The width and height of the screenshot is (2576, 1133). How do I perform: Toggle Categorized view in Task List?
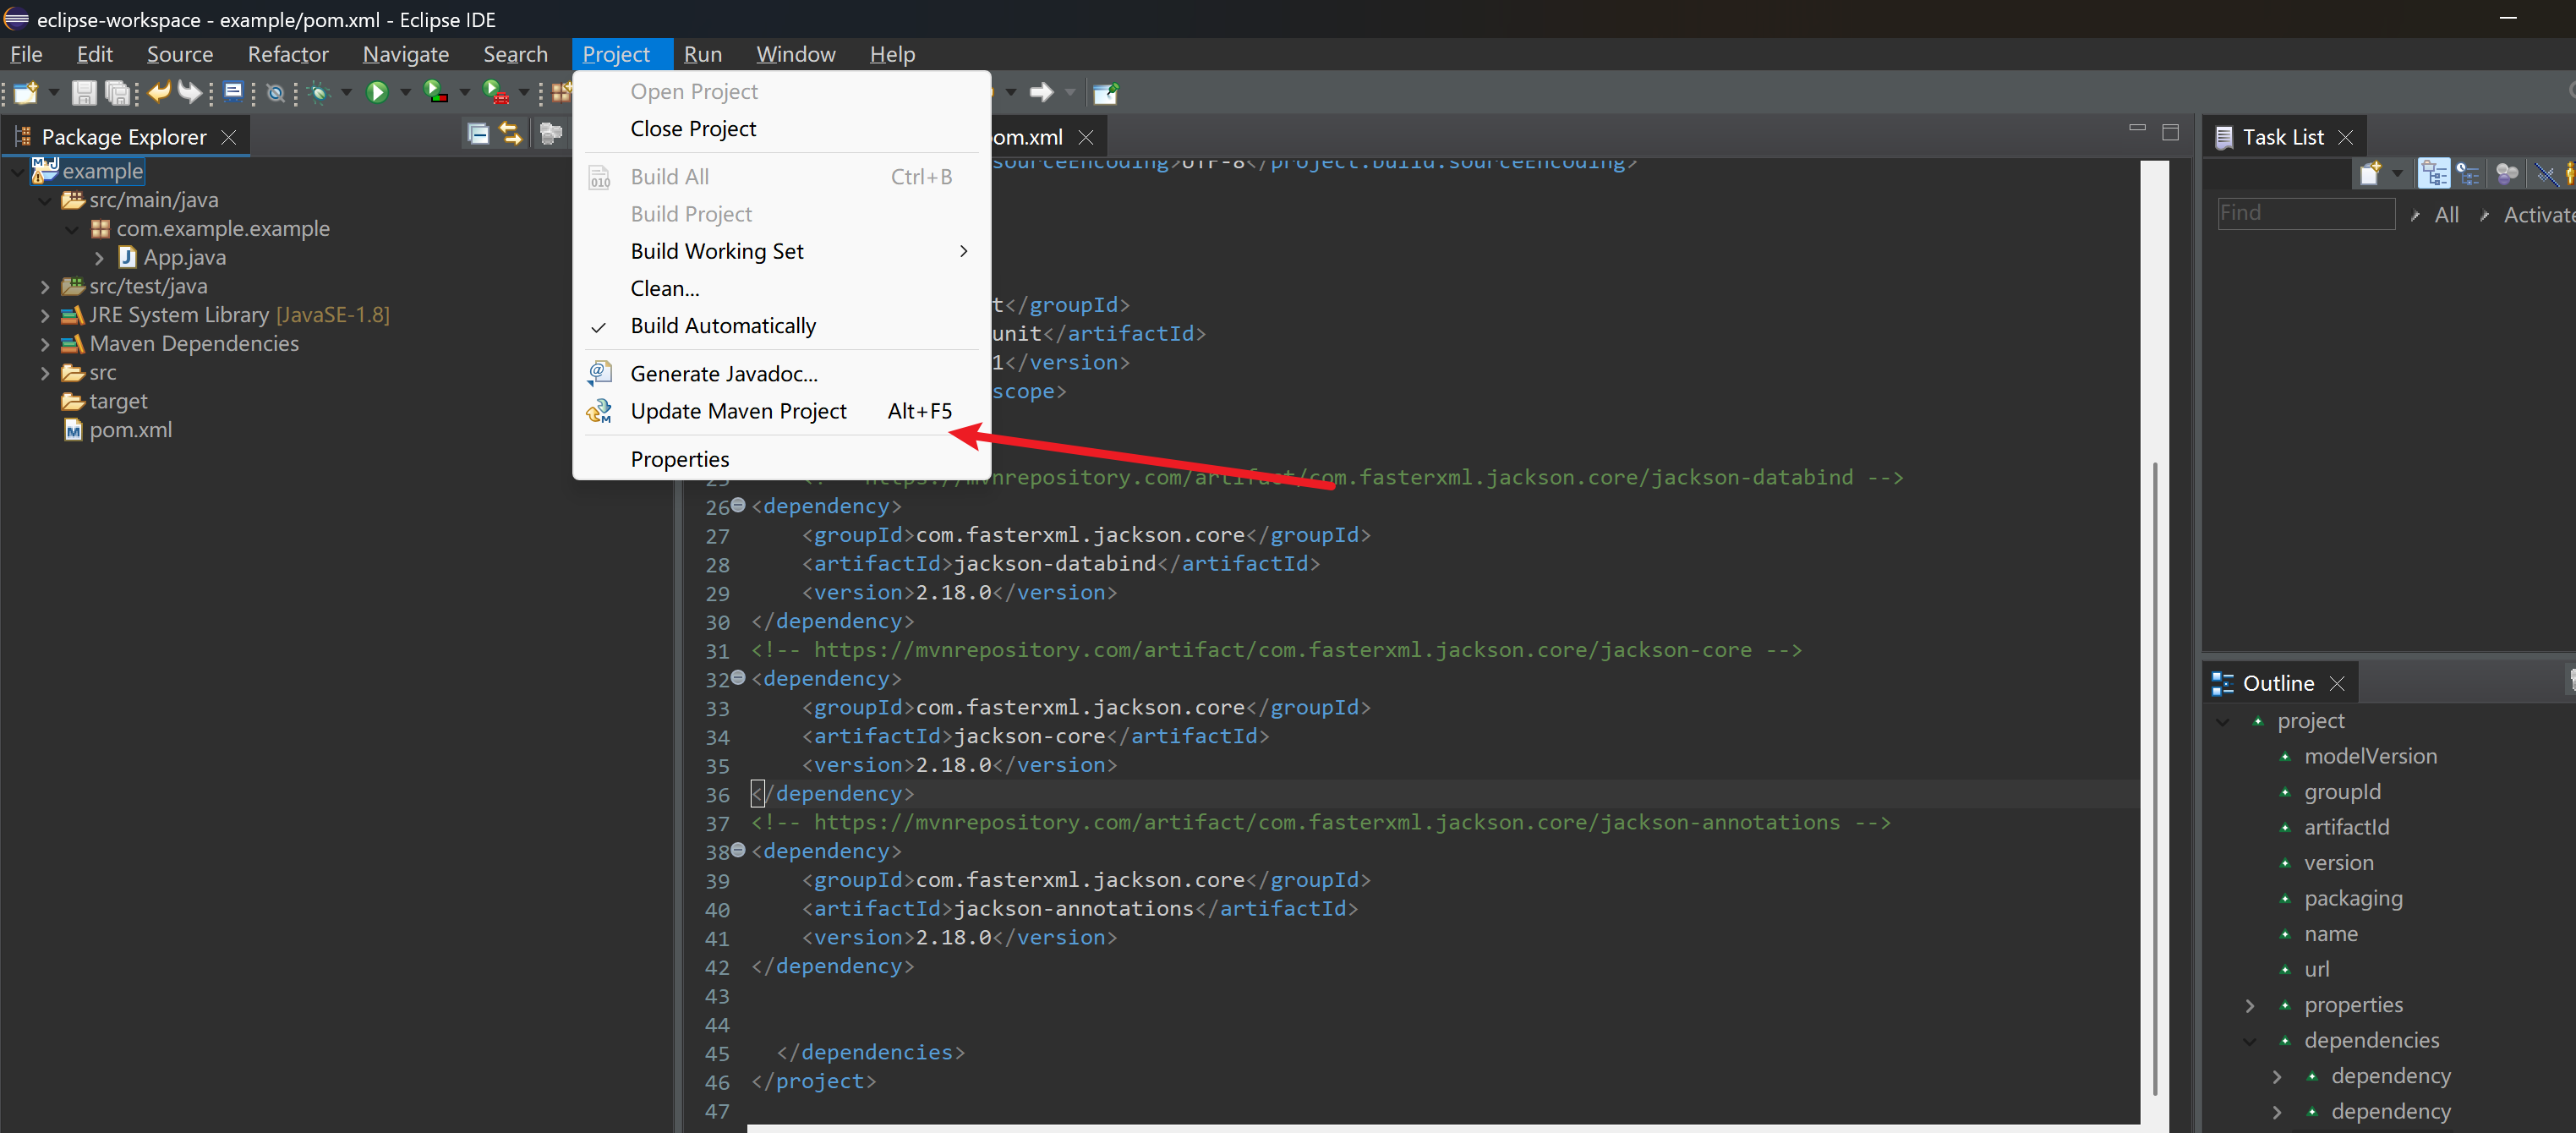click(x=2433, y=174)
